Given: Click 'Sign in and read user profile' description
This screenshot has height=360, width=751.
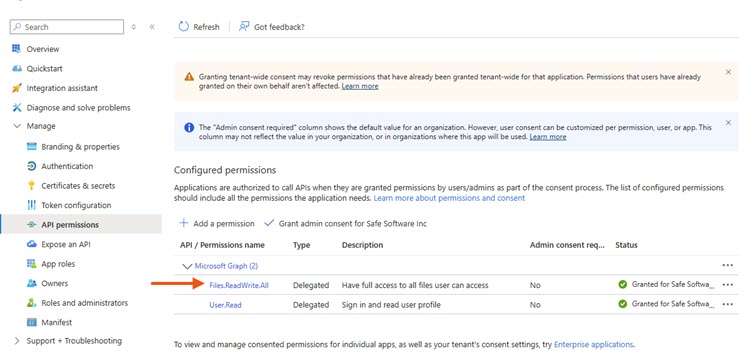Looking at the screenshot, I should click(x=391, y=304).
